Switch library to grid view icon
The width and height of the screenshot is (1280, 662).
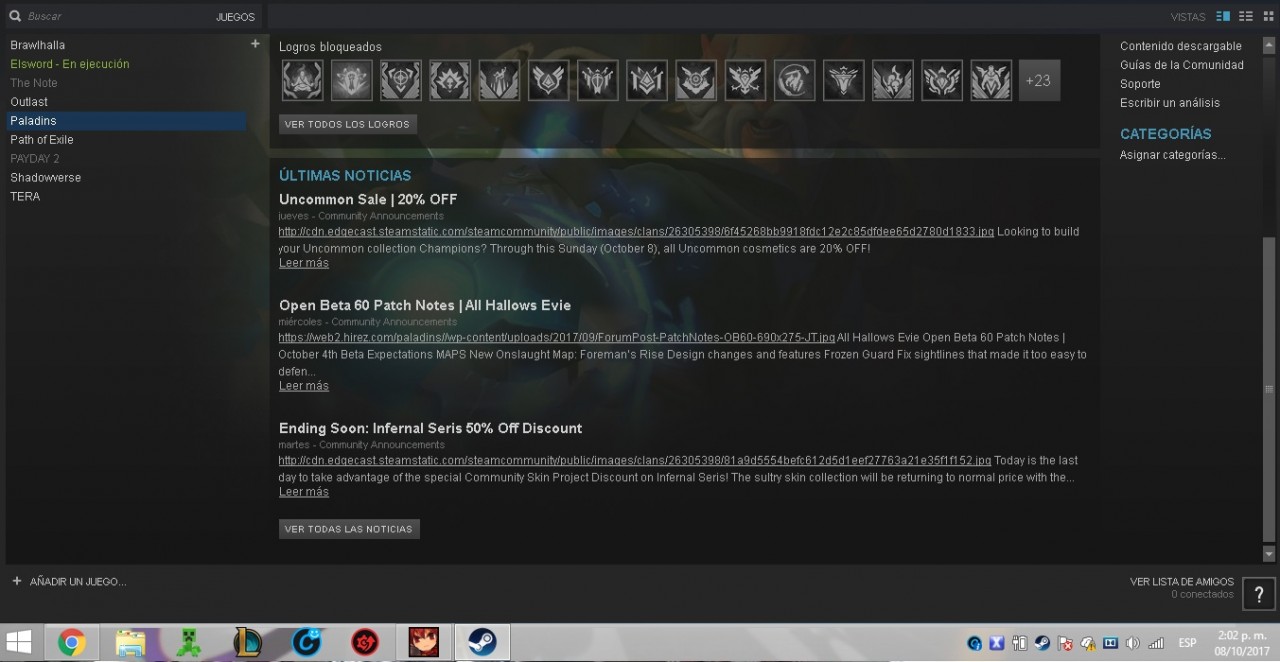click(1269, 16)
